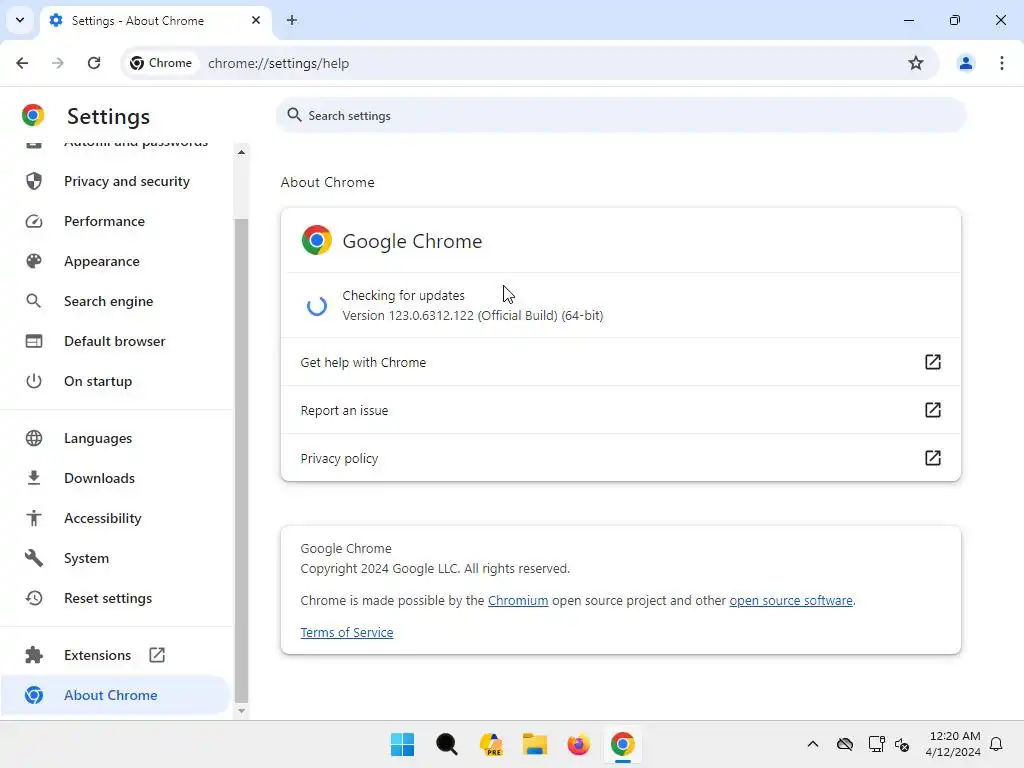Viewport: 1024px width, 768px height.
Task: Launch Firefox from the taskbar
Action: tap(579, 744)
